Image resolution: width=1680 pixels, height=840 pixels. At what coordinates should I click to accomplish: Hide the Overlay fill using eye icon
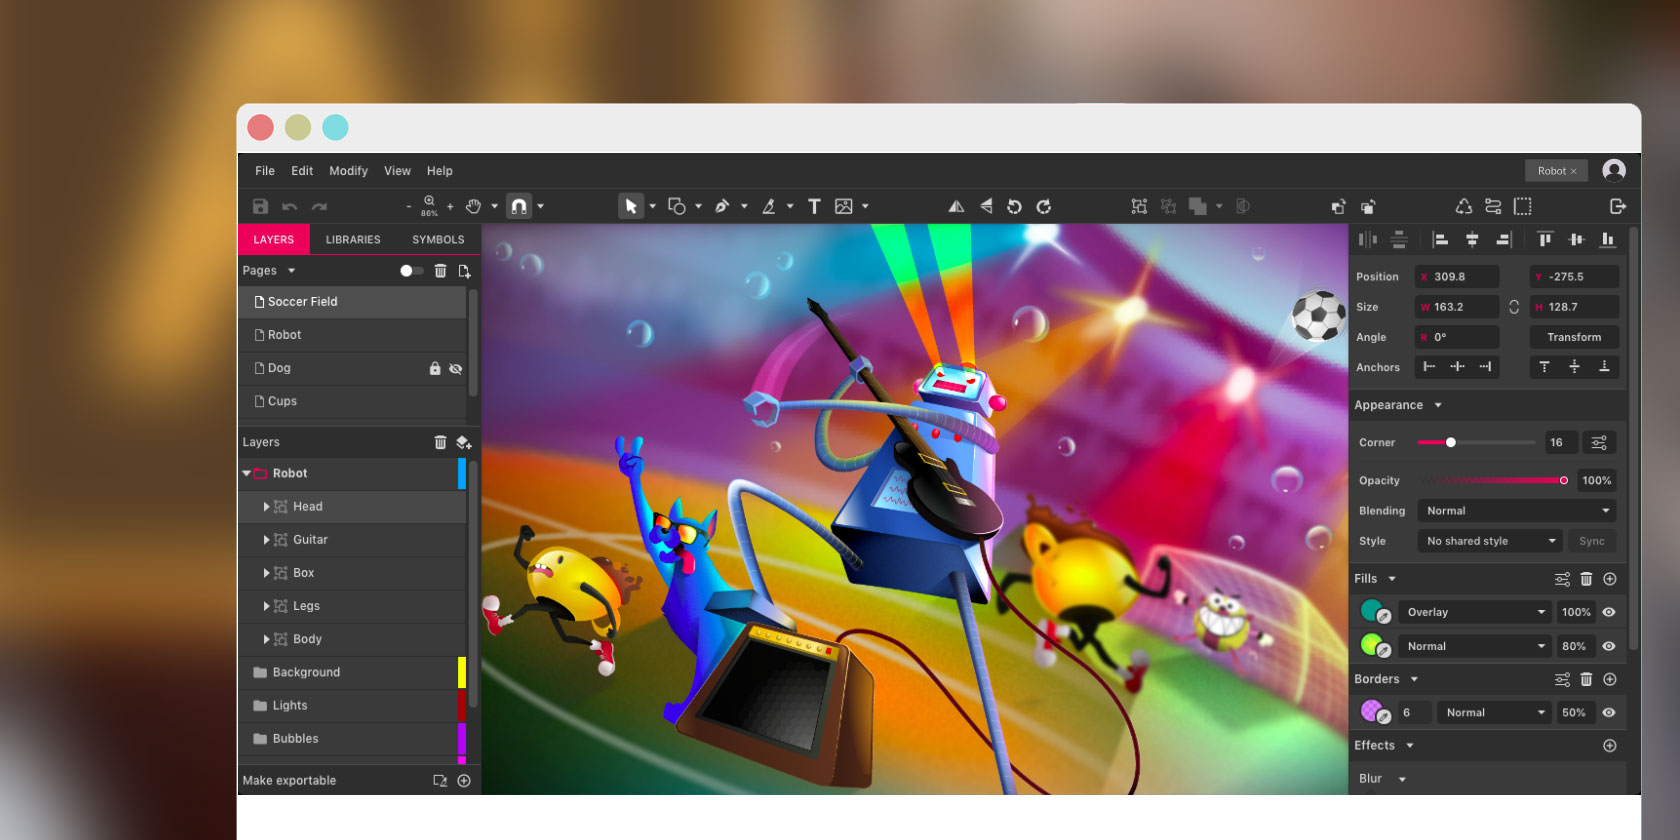click(1609, 612)
